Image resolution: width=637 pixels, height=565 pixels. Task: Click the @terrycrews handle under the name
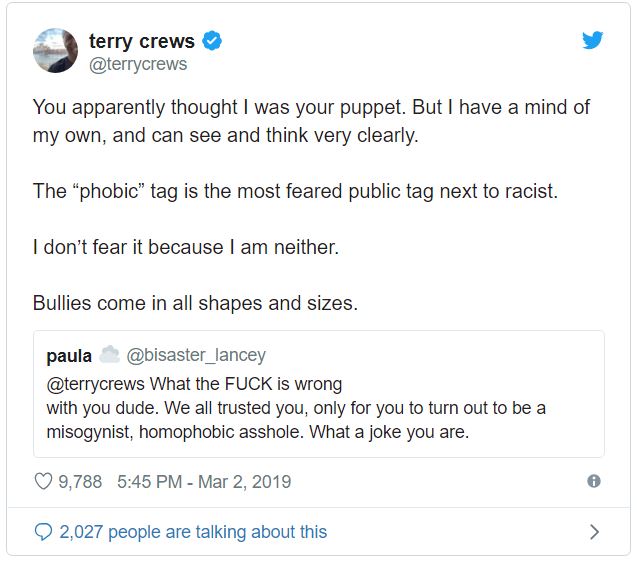(x=138, y=65)
